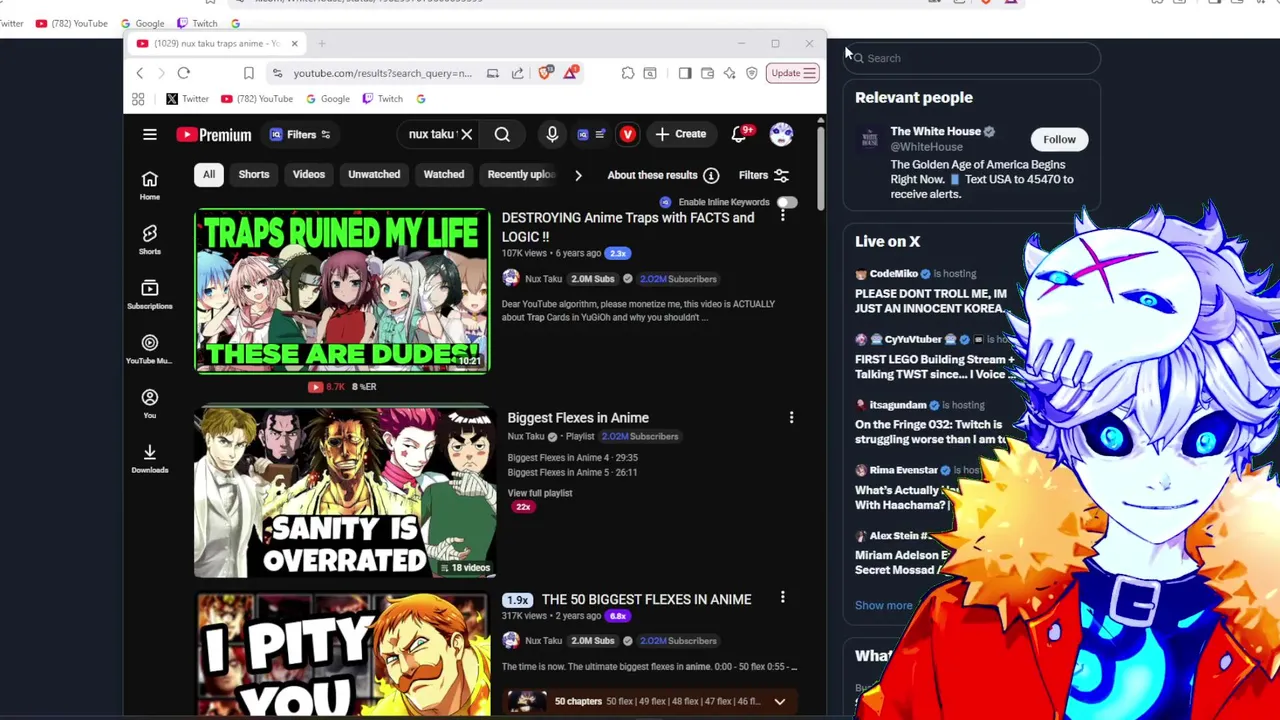Follow The White House on X
Image resolution: width=1280 pixels, height=720 pixels.
[x=1059, y=139]
